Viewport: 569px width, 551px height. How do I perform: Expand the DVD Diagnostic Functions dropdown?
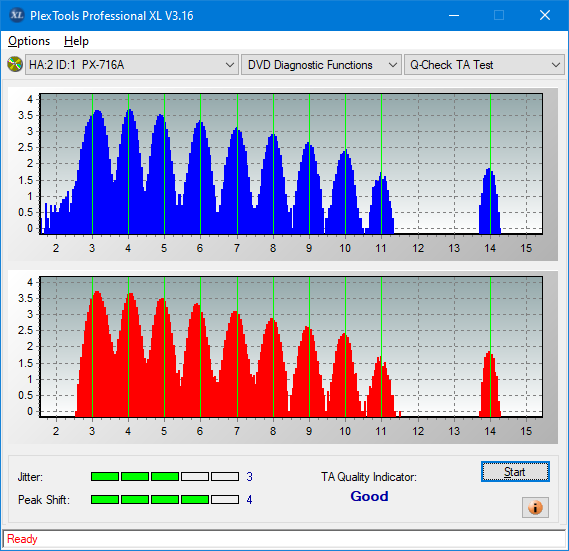pos(321,65)
